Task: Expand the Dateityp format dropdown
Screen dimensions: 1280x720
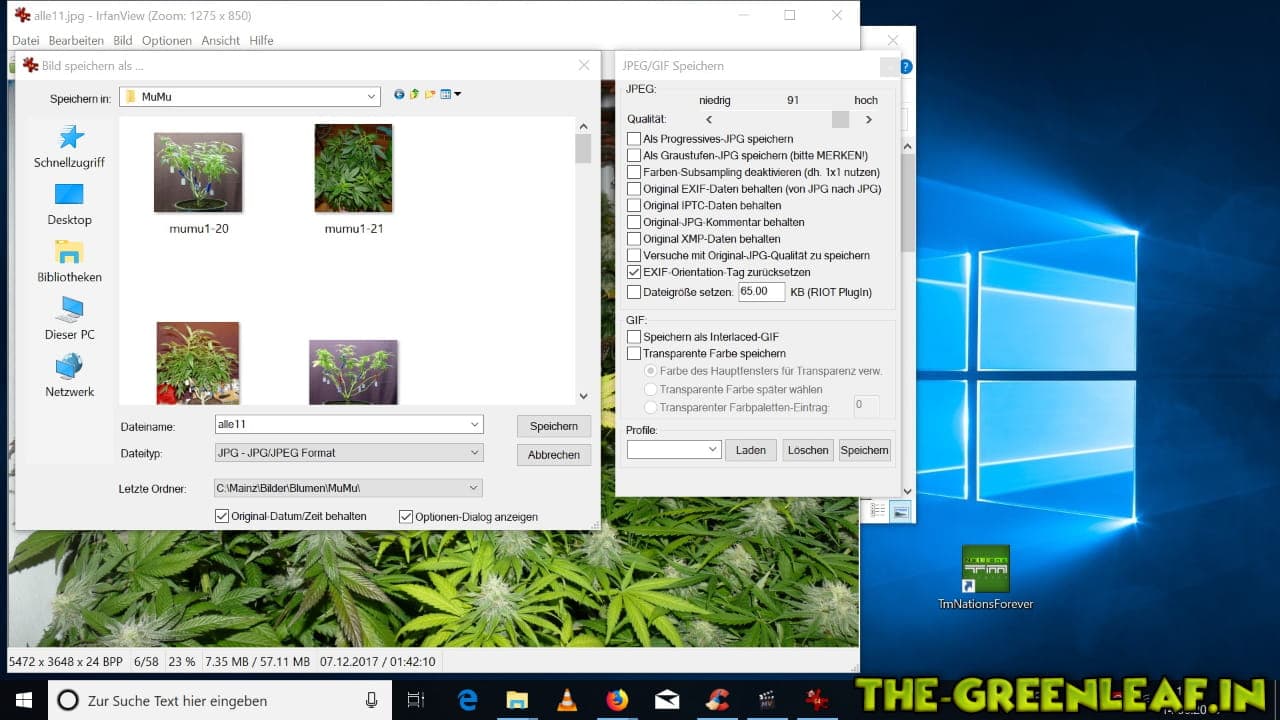Action: (474, 453)
